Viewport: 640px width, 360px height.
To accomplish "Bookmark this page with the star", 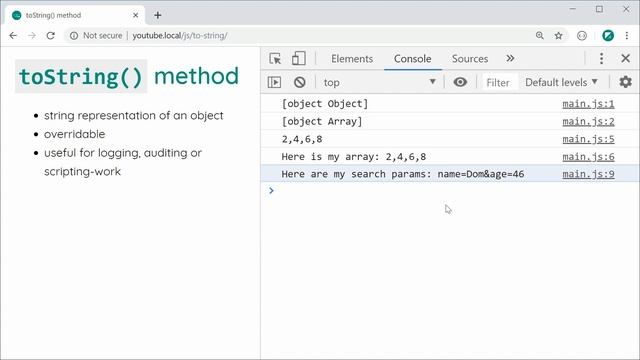I will (x=558, y=36).
